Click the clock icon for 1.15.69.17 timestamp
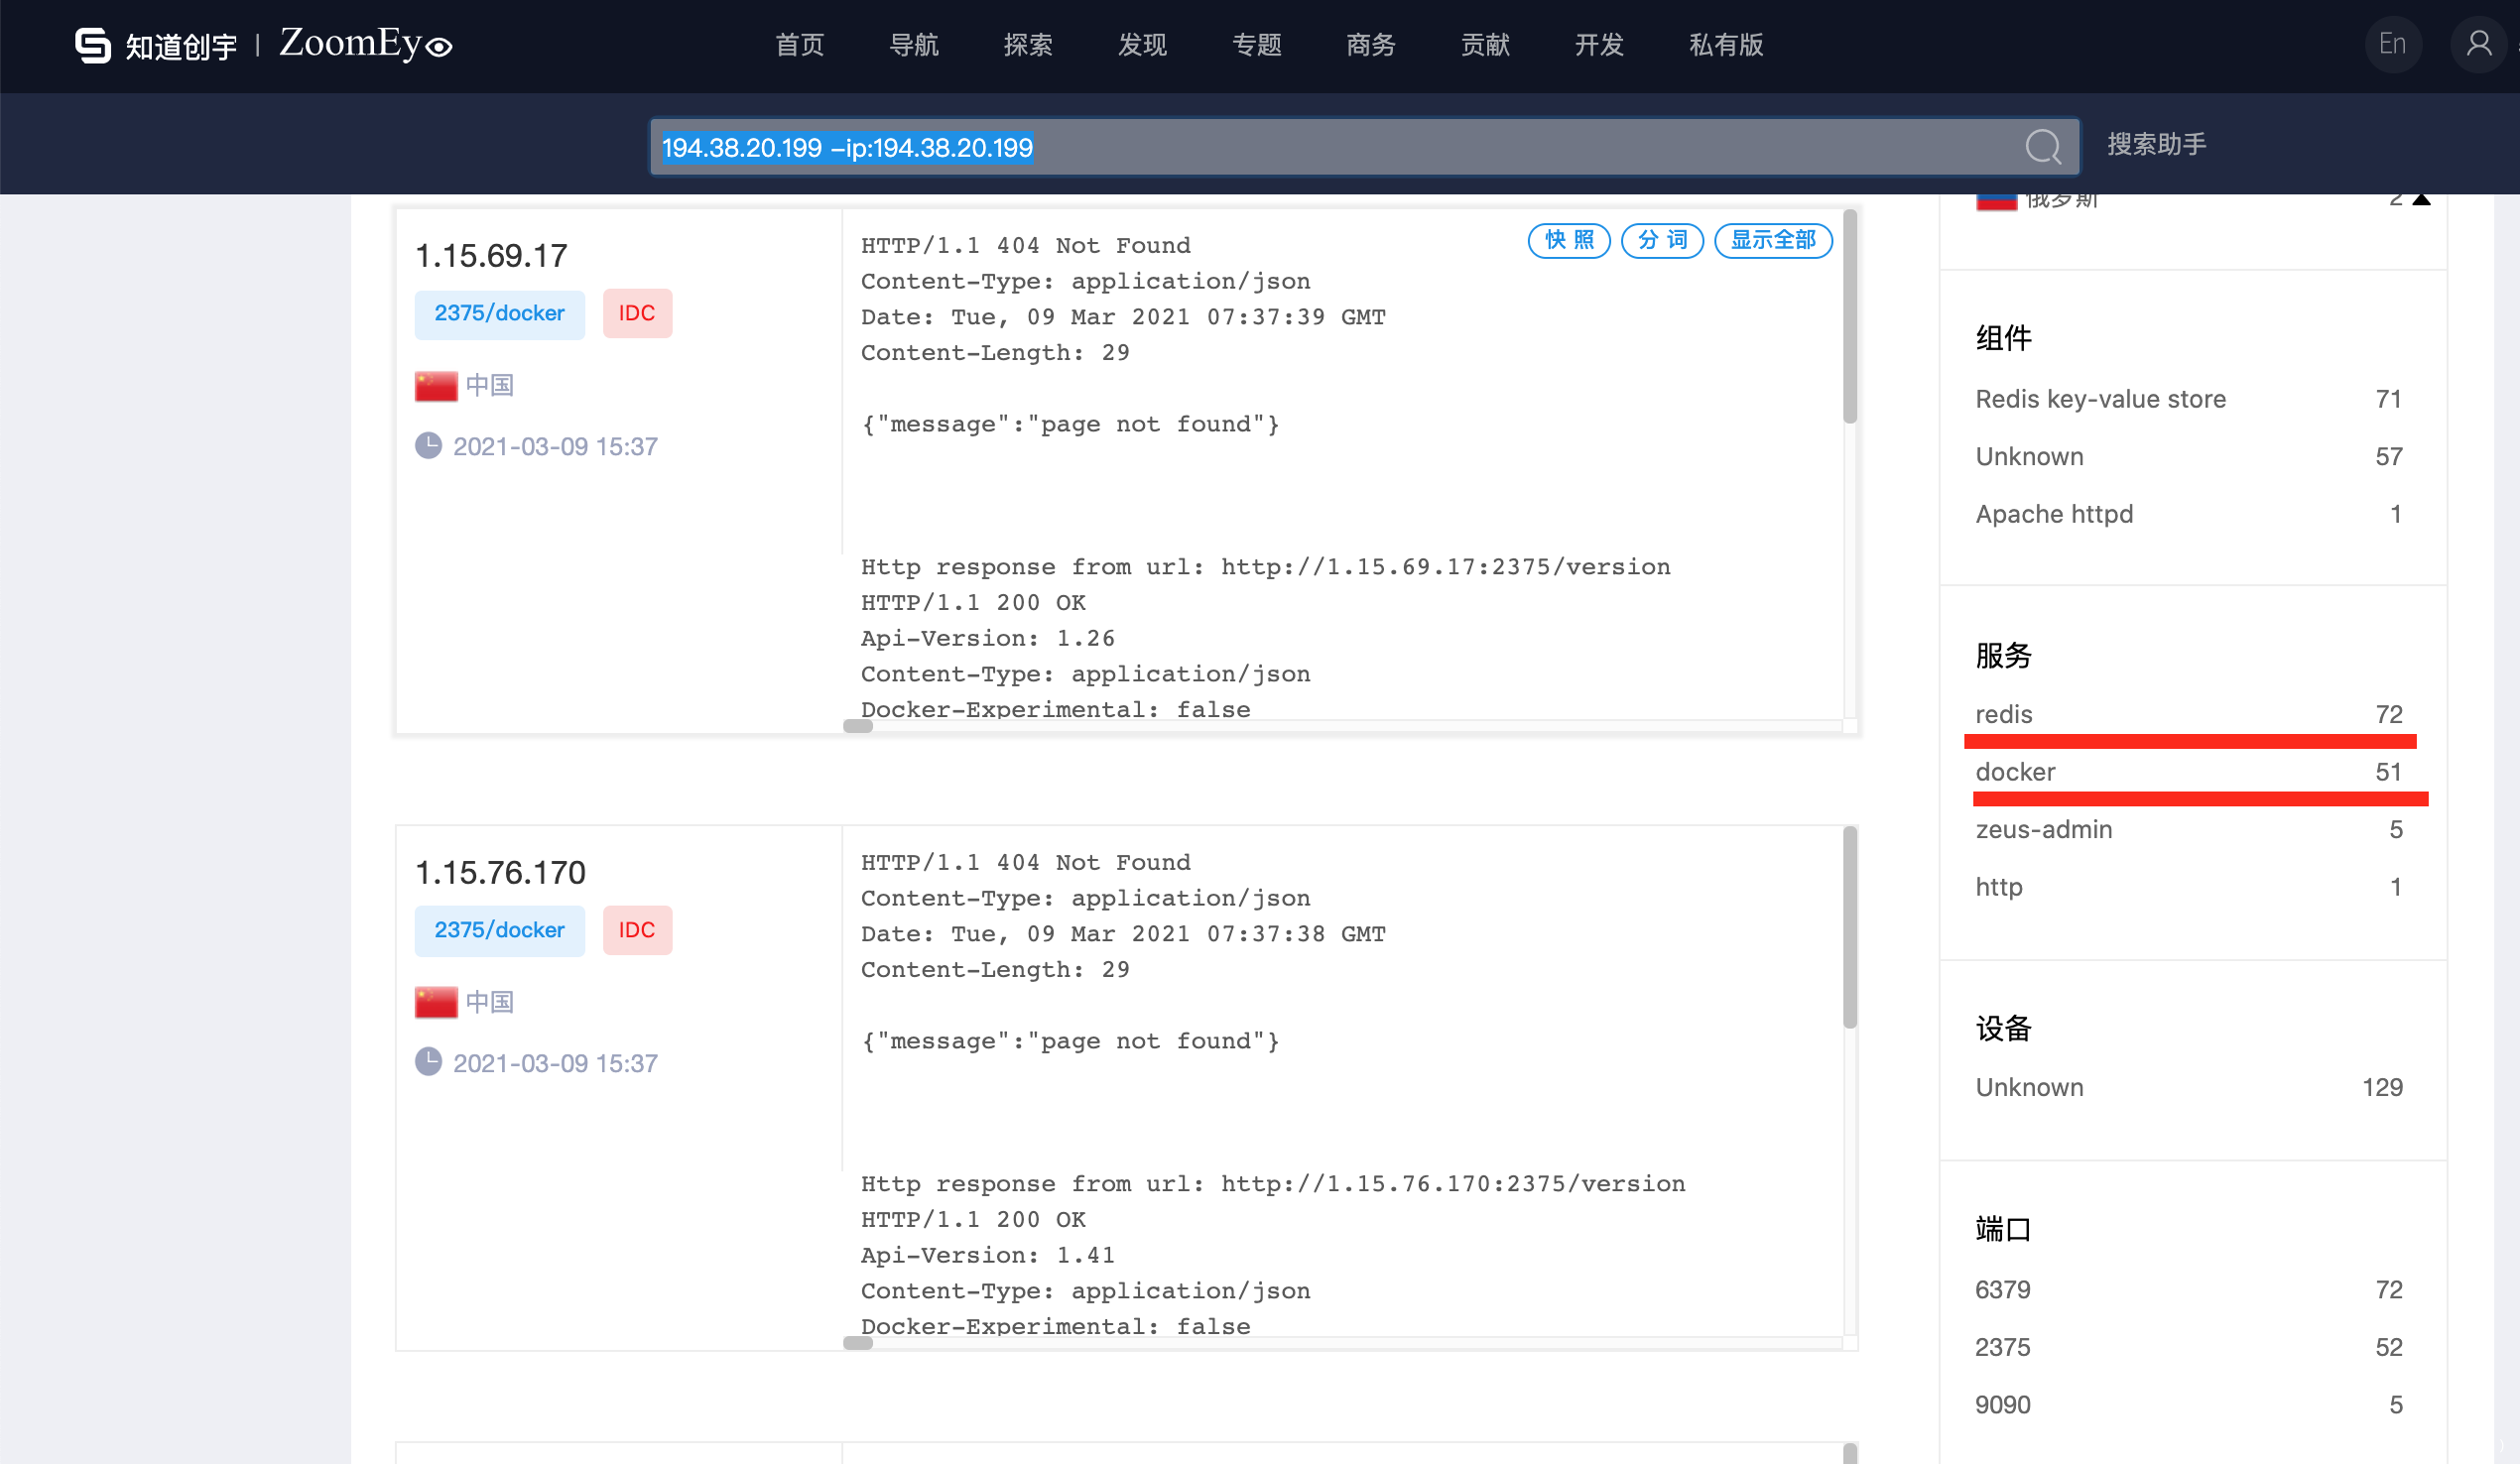Image resolution: width=2520 pixels, height=1464 pixels. coord(429,446)
